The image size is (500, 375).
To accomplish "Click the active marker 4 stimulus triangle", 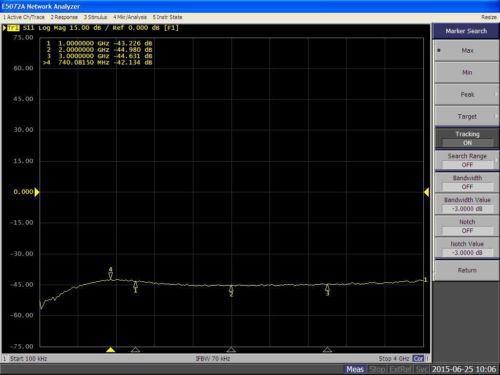I will 111,349.
